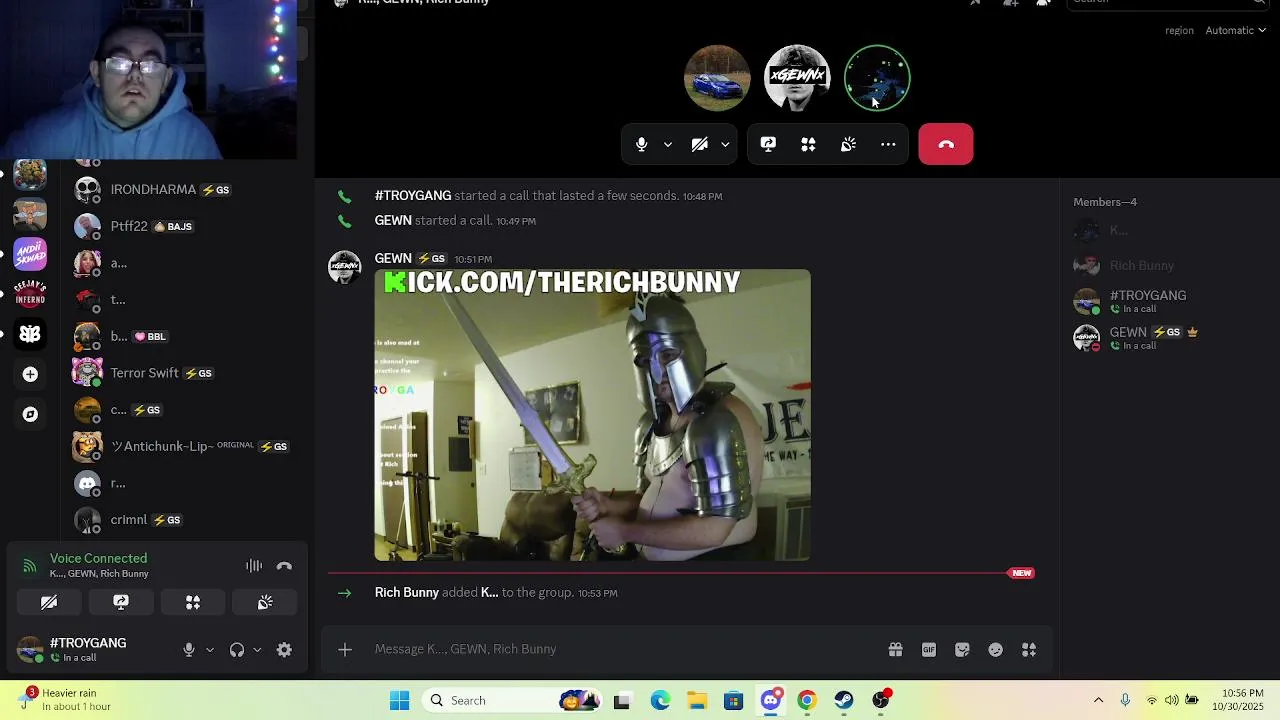Open input device arrow in user panel
The image size is (1280, 720).
click(x=209, y=650)
